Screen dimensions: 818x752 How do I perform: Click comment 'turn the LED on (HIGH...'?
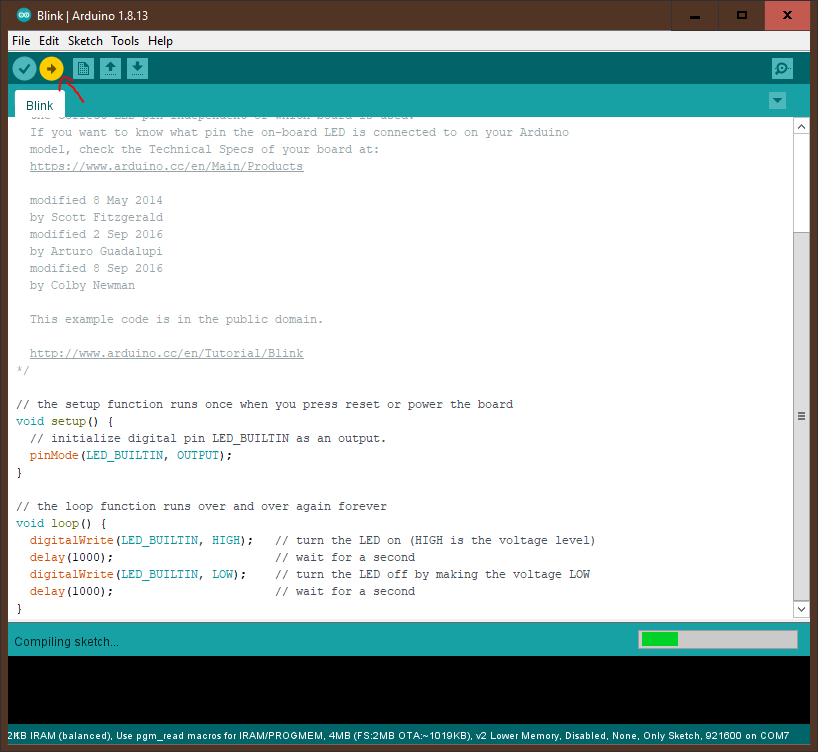435,540
